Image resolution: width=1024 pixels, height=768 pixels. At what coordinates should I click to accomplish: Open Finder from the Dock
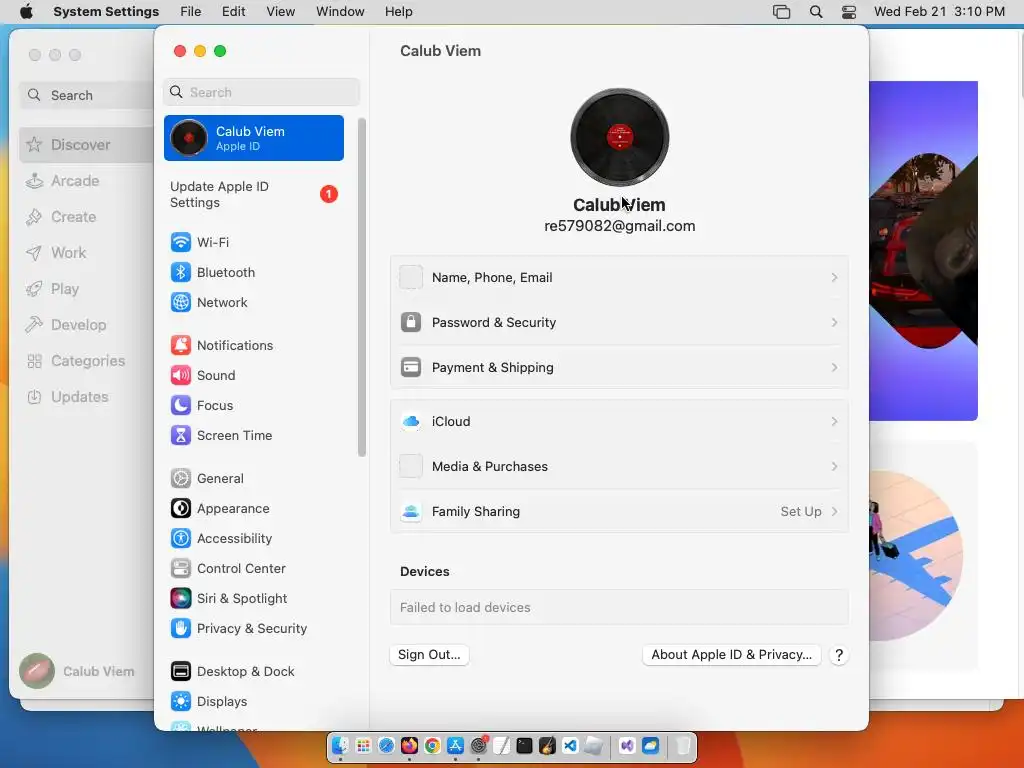(340, 746)
